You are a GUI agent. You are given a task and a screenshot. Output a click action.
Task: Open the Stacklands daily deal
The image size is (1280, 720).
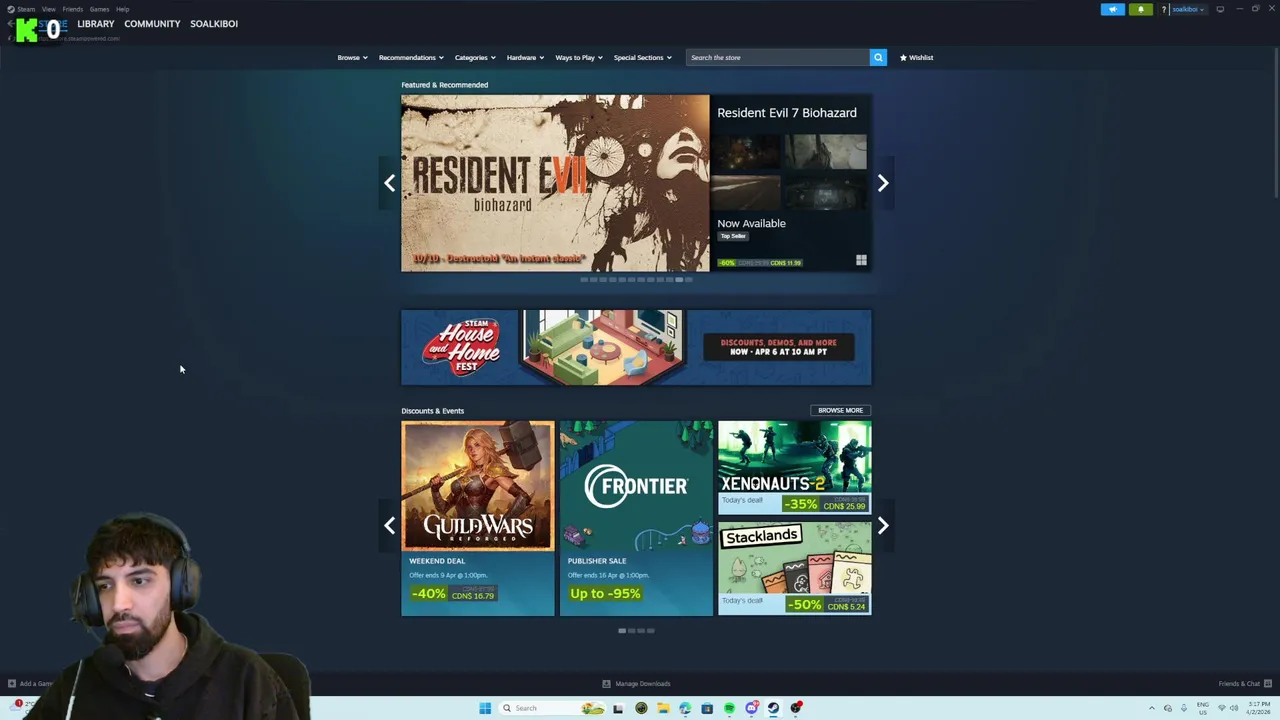pyautogui.click(x=794, y=568)
